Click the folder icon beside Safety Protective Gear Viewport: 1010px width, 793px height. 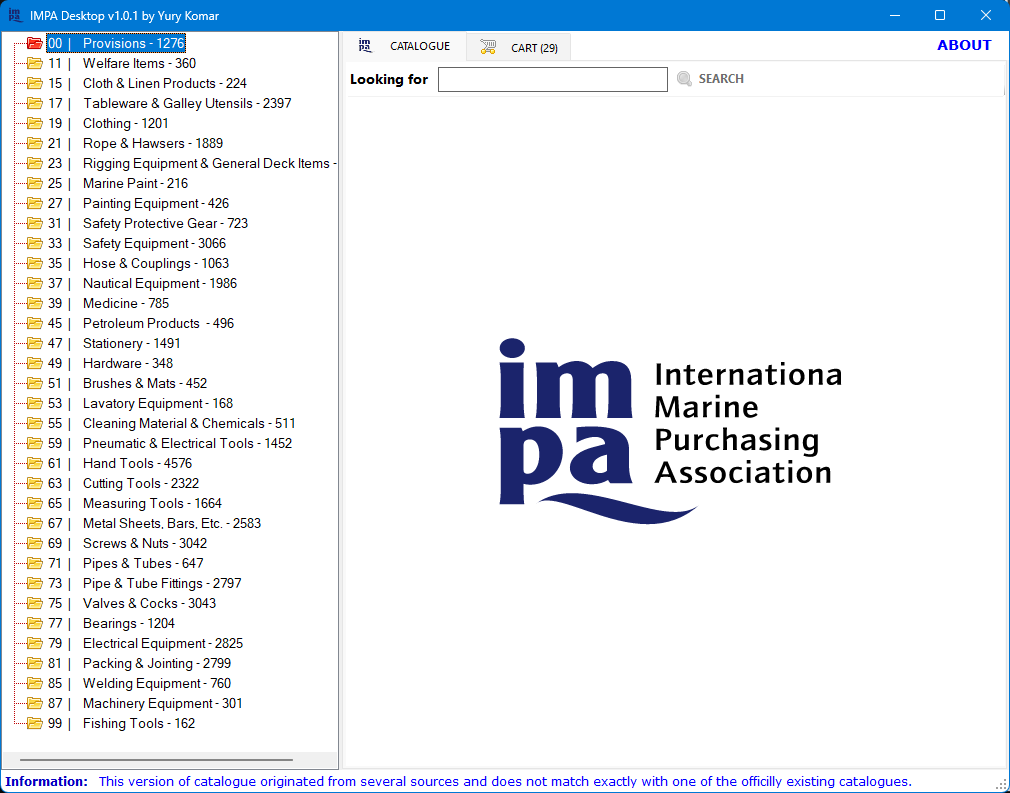pos(34,224)
